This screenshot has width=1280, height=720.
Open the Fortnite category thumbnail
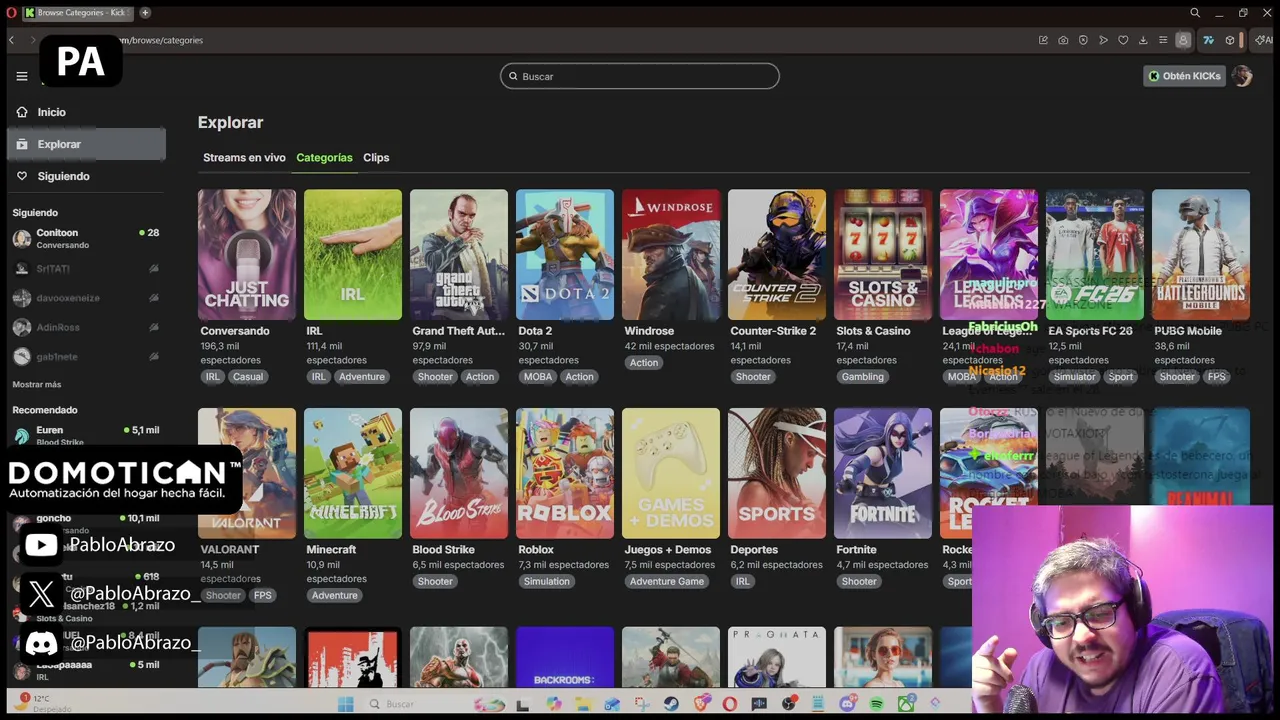pyautogui.click(x=883, y=473)
